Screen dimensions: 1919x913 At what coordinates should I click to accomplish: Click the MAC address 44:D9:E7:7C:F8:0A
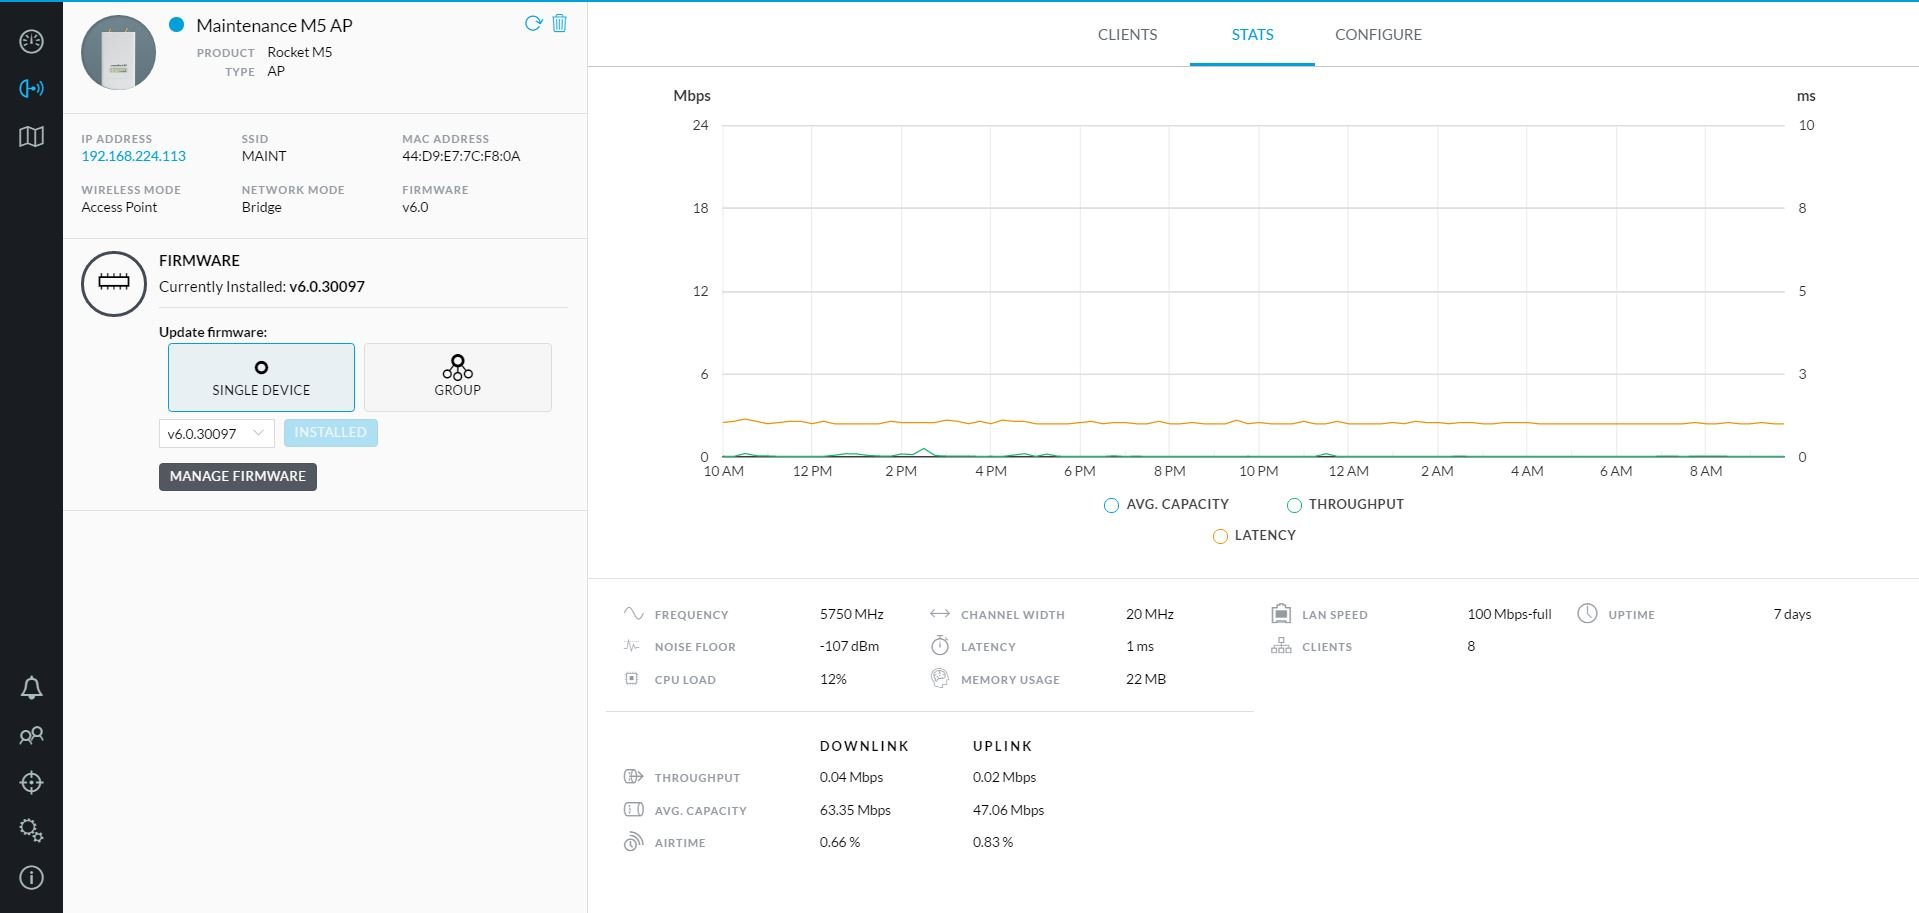pyautogui.click(x=461, y=156)
